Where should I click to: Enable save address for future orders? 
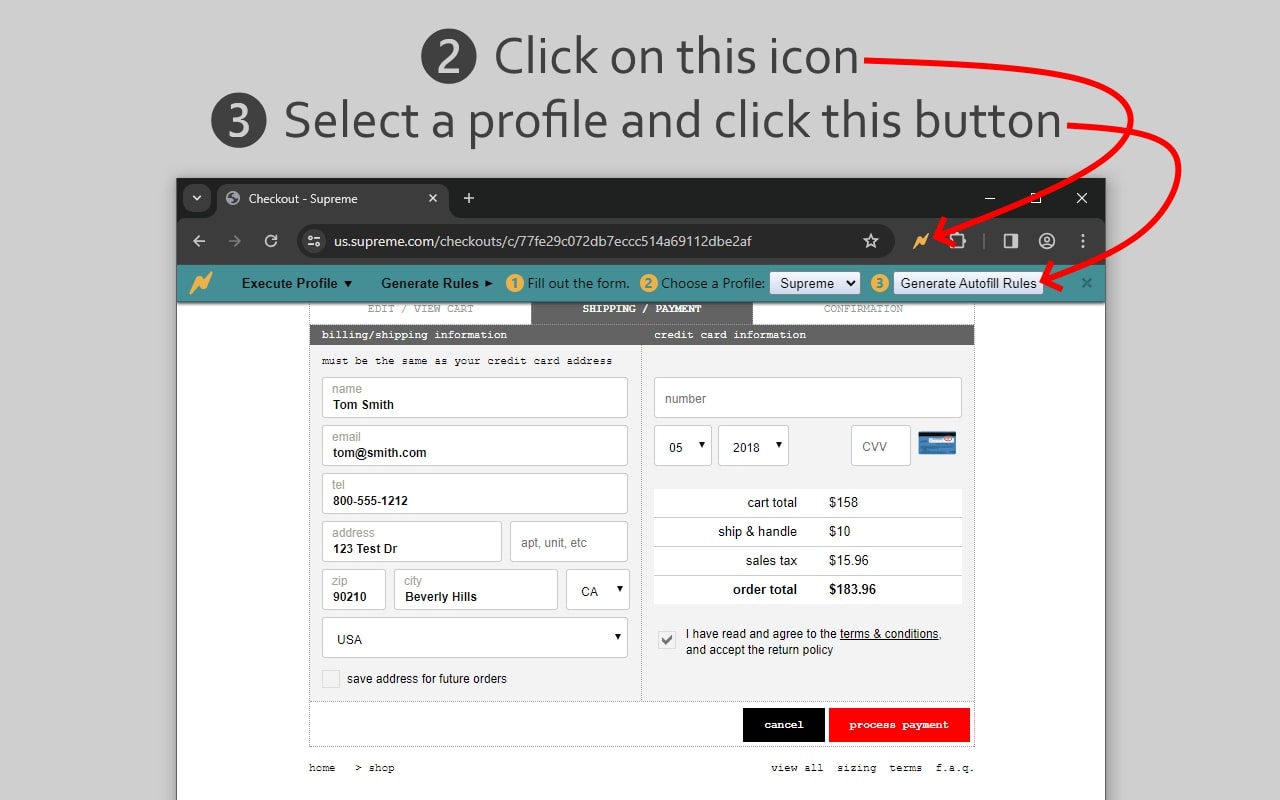pos(331,678)
